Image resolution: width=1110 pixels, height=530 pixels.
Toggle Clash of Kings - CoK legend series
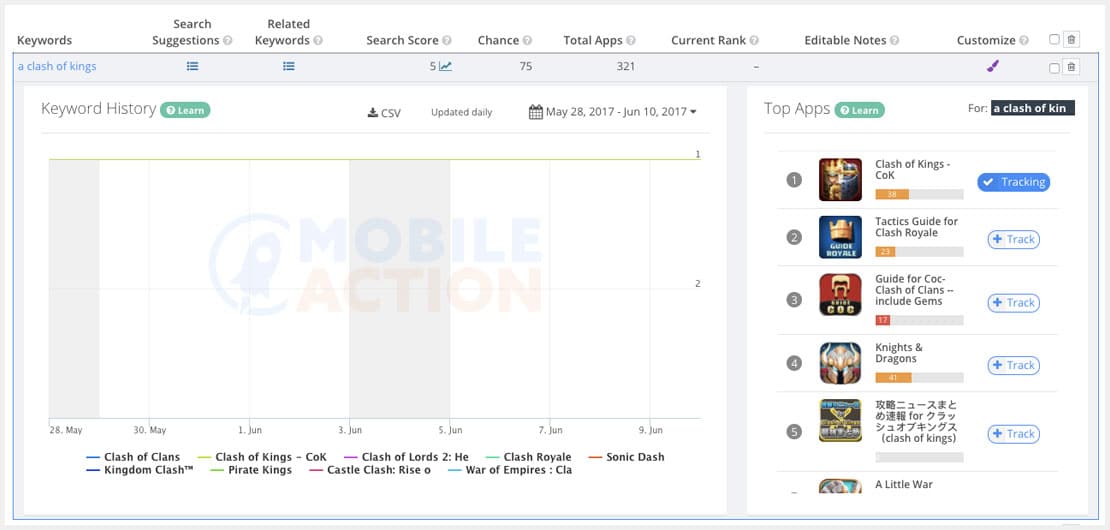tap(262, 457)
